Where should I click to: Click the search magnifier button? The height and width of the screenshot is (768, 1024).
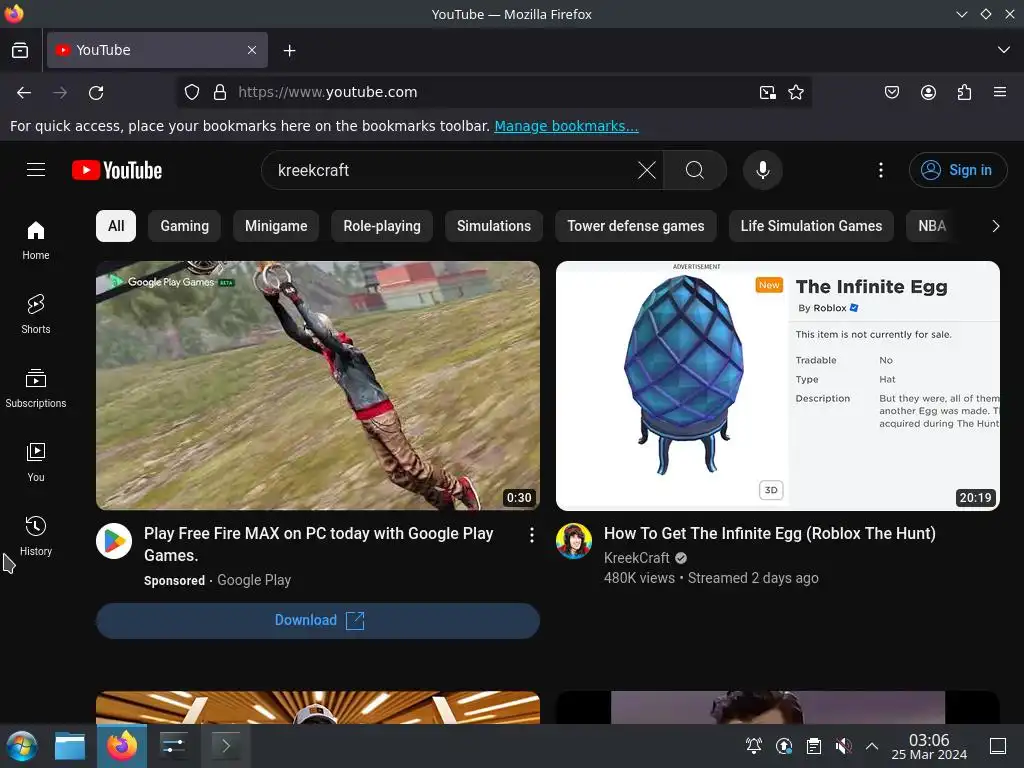point(695,170)
